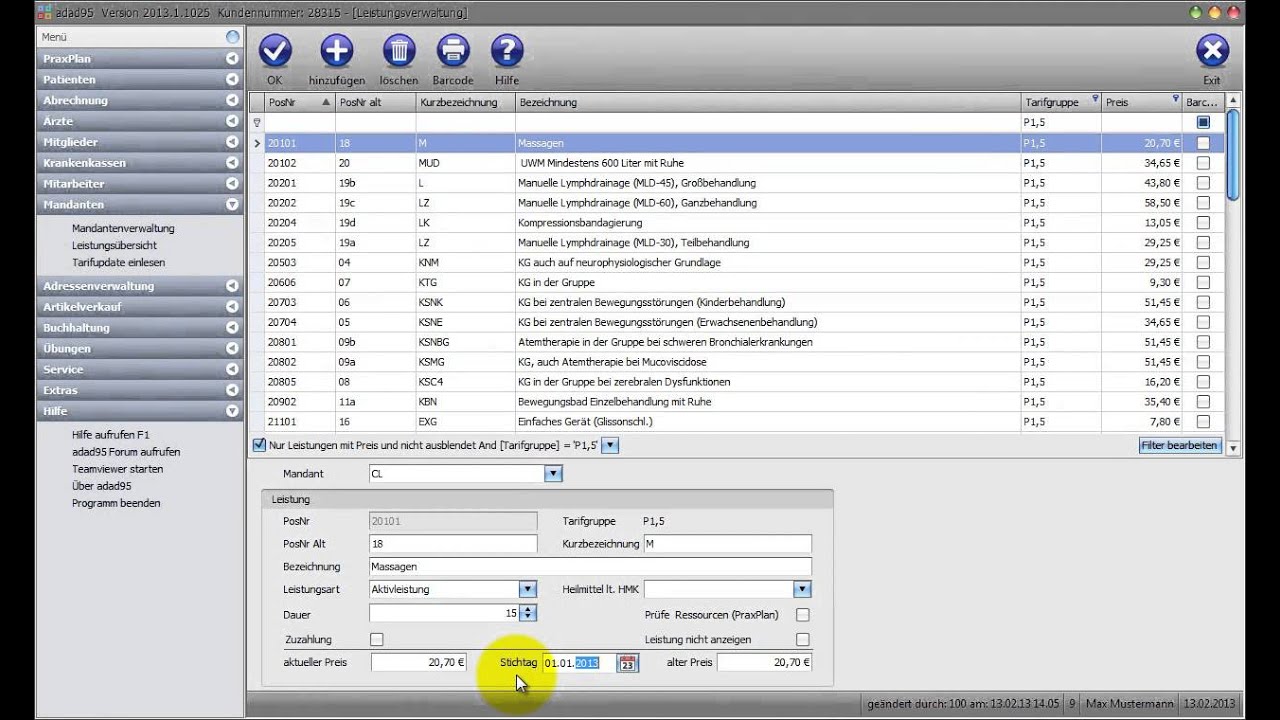Open Leistungsübersicht in the Mandanten menu
This screenshot has width=1280, height=720.
(114, 245)
